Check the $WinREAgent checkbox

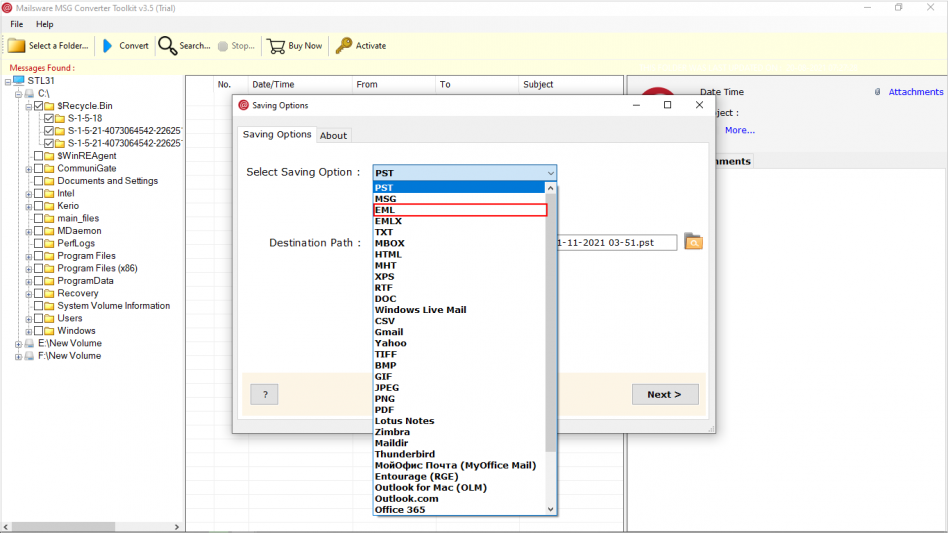pos(39,156)
